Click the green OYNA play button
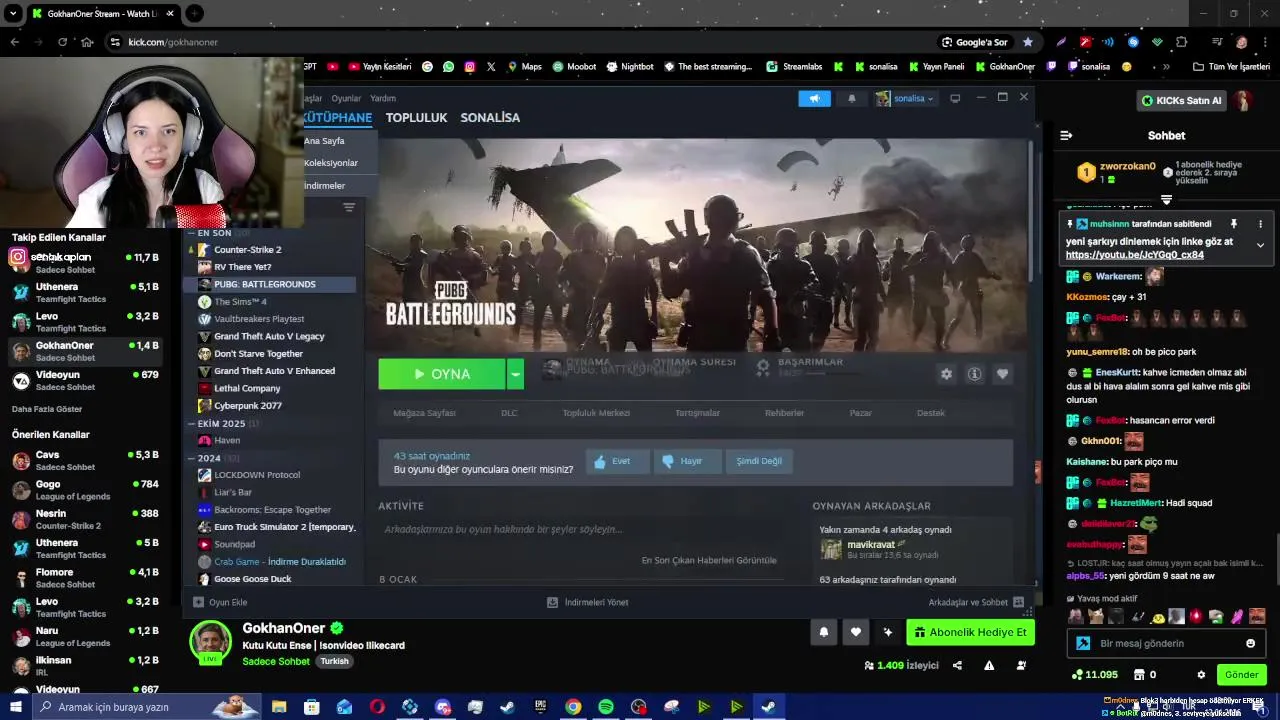The width and height of the screenshot is (1280, 720). click(x=441, y=374)
